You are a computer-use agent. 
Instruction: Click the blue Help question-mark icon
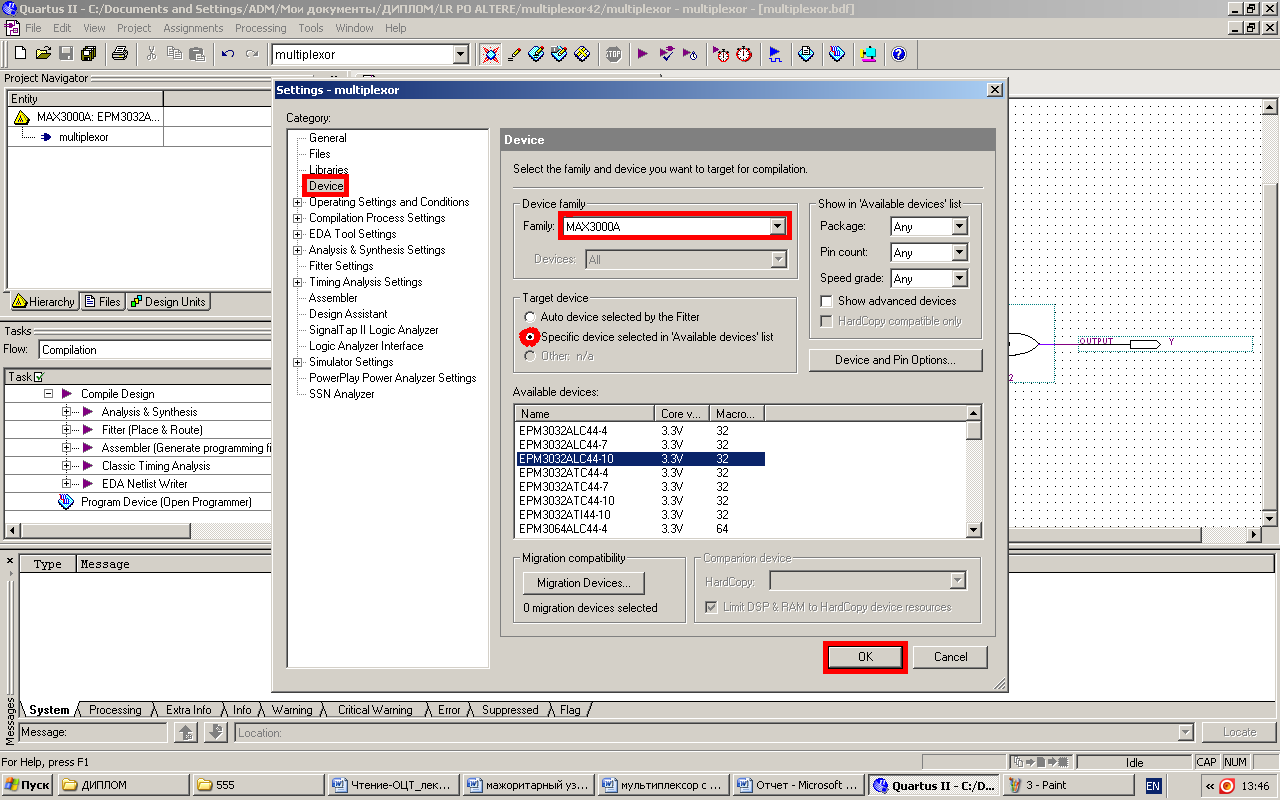point(899,54)
